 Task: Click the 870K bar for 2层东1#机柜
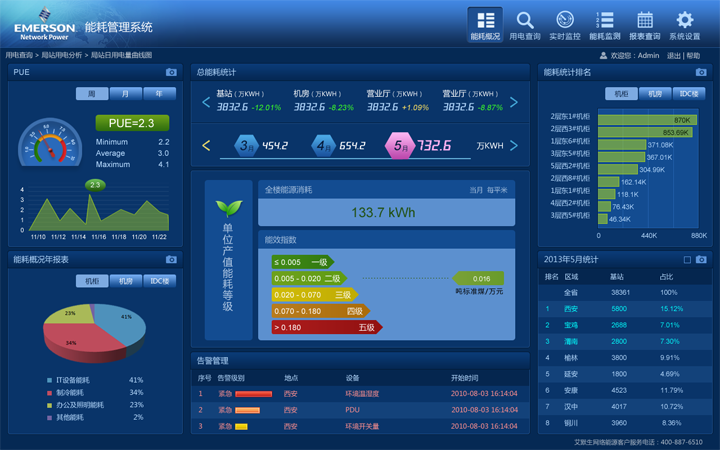point(647,120)
